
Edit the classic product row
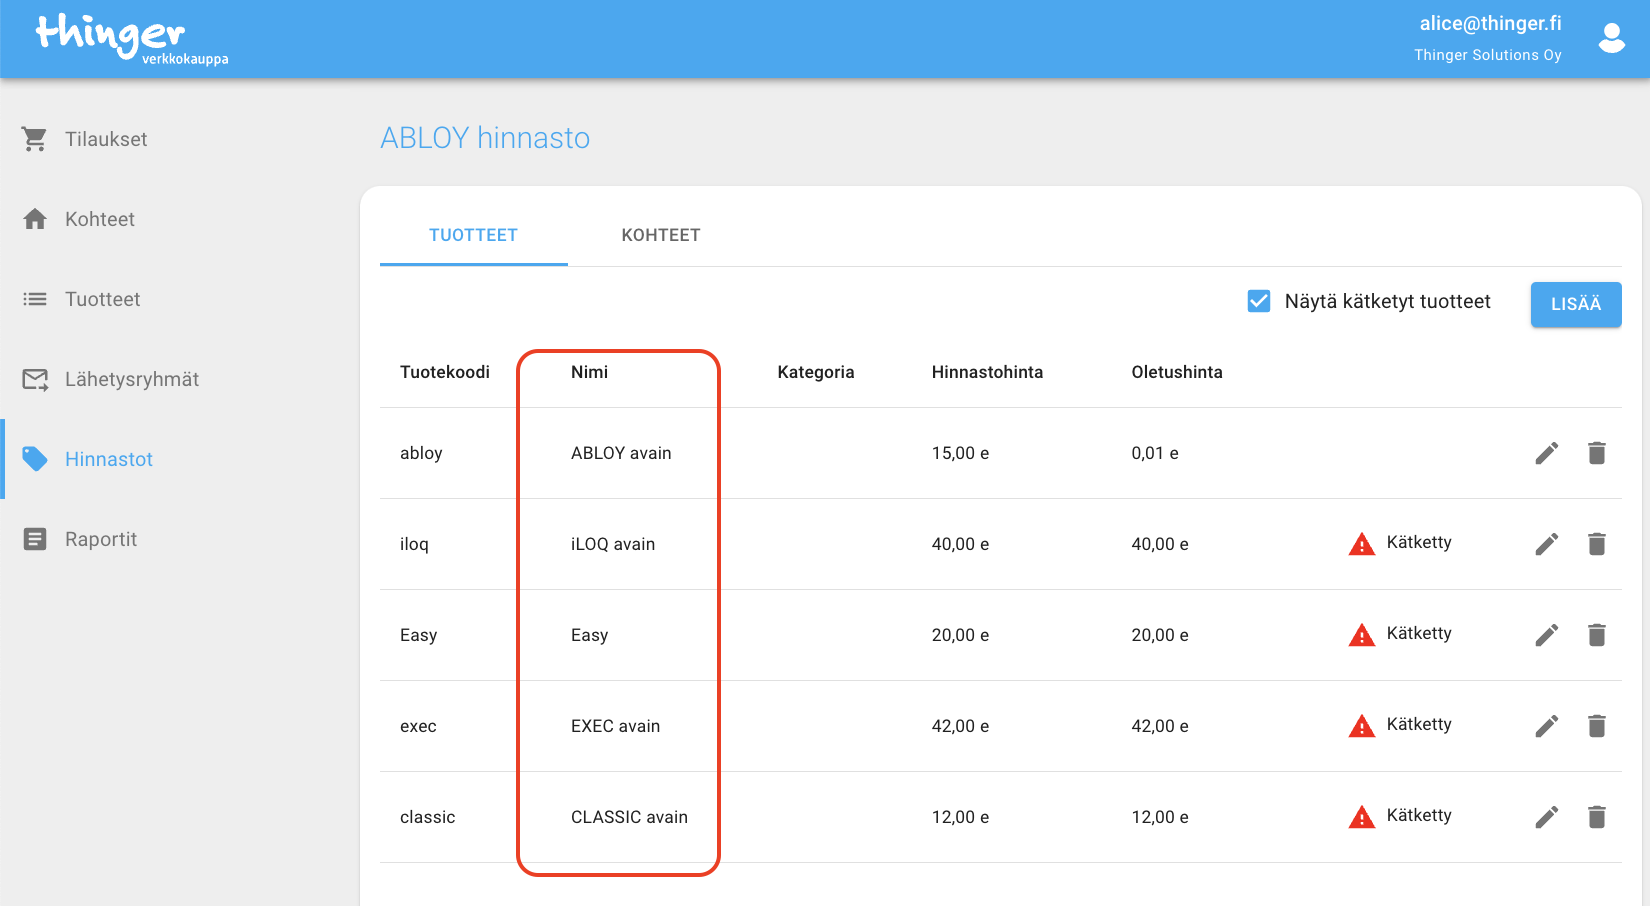pos(1547,817)
